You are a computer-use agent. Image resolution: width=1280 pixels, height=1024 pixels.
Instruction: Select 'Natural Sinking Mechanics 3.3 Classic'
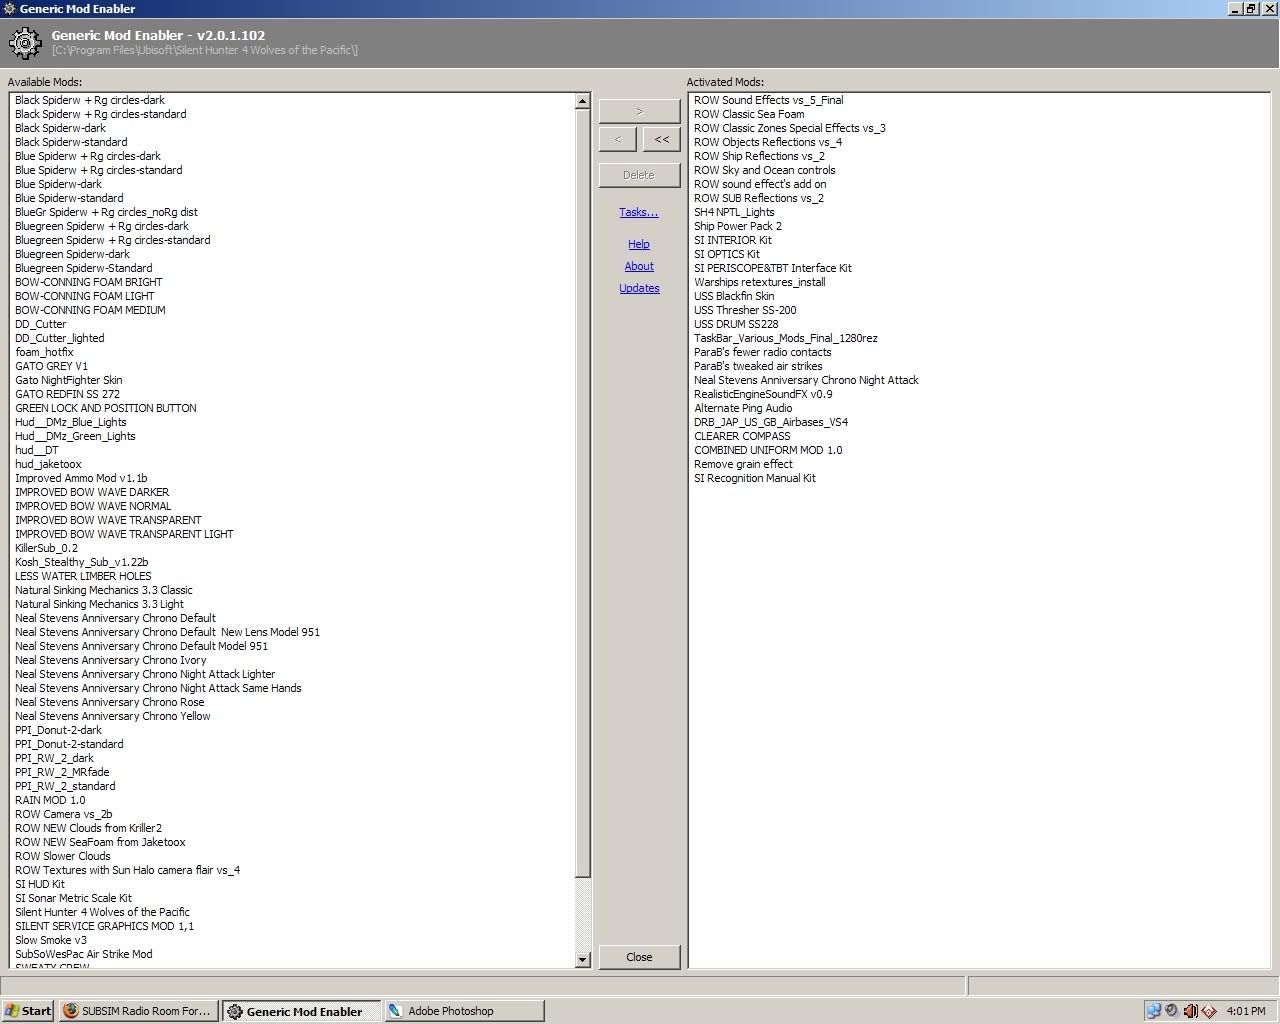(103, 590)
